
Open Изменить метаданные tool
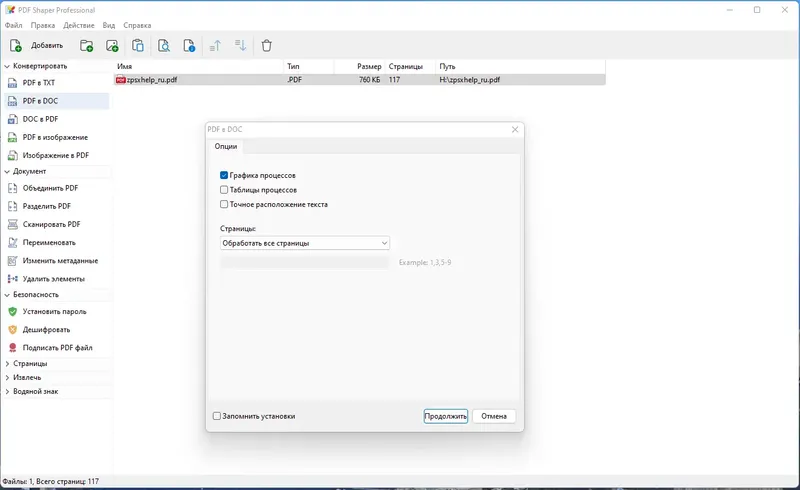click(x=56, y=261)
